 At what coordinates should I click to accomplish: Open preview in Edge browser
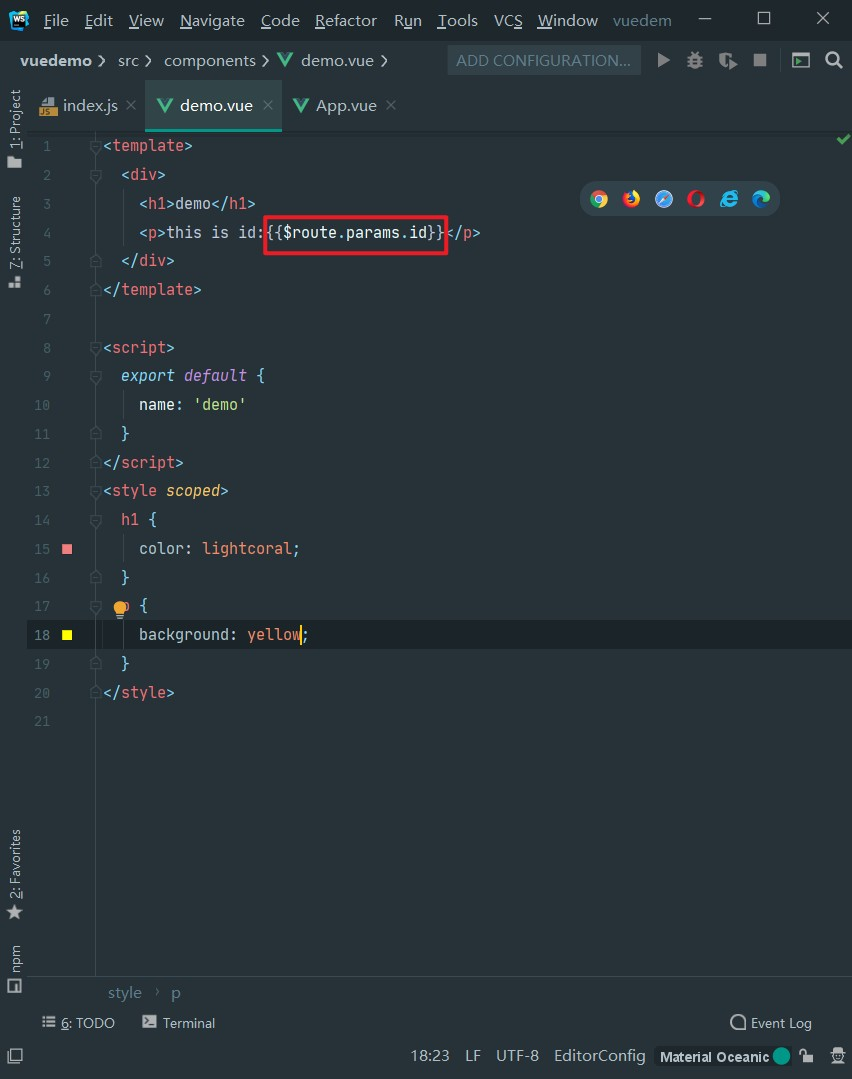(761, 199)
